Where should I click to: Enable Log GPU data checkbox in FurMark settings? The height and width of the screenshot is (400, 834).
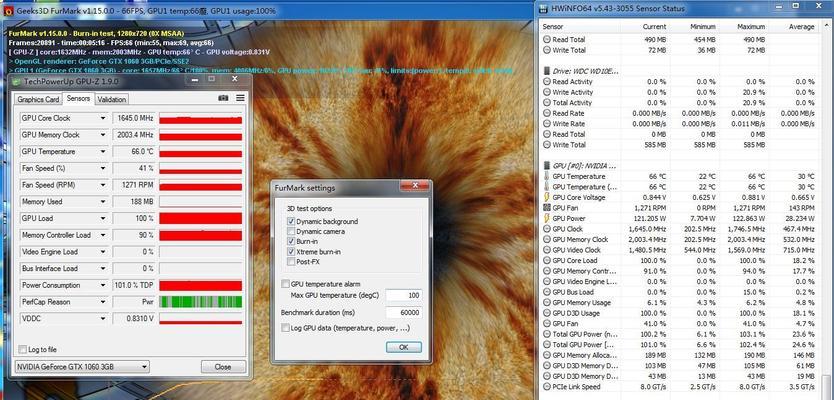tap(286, 328)
